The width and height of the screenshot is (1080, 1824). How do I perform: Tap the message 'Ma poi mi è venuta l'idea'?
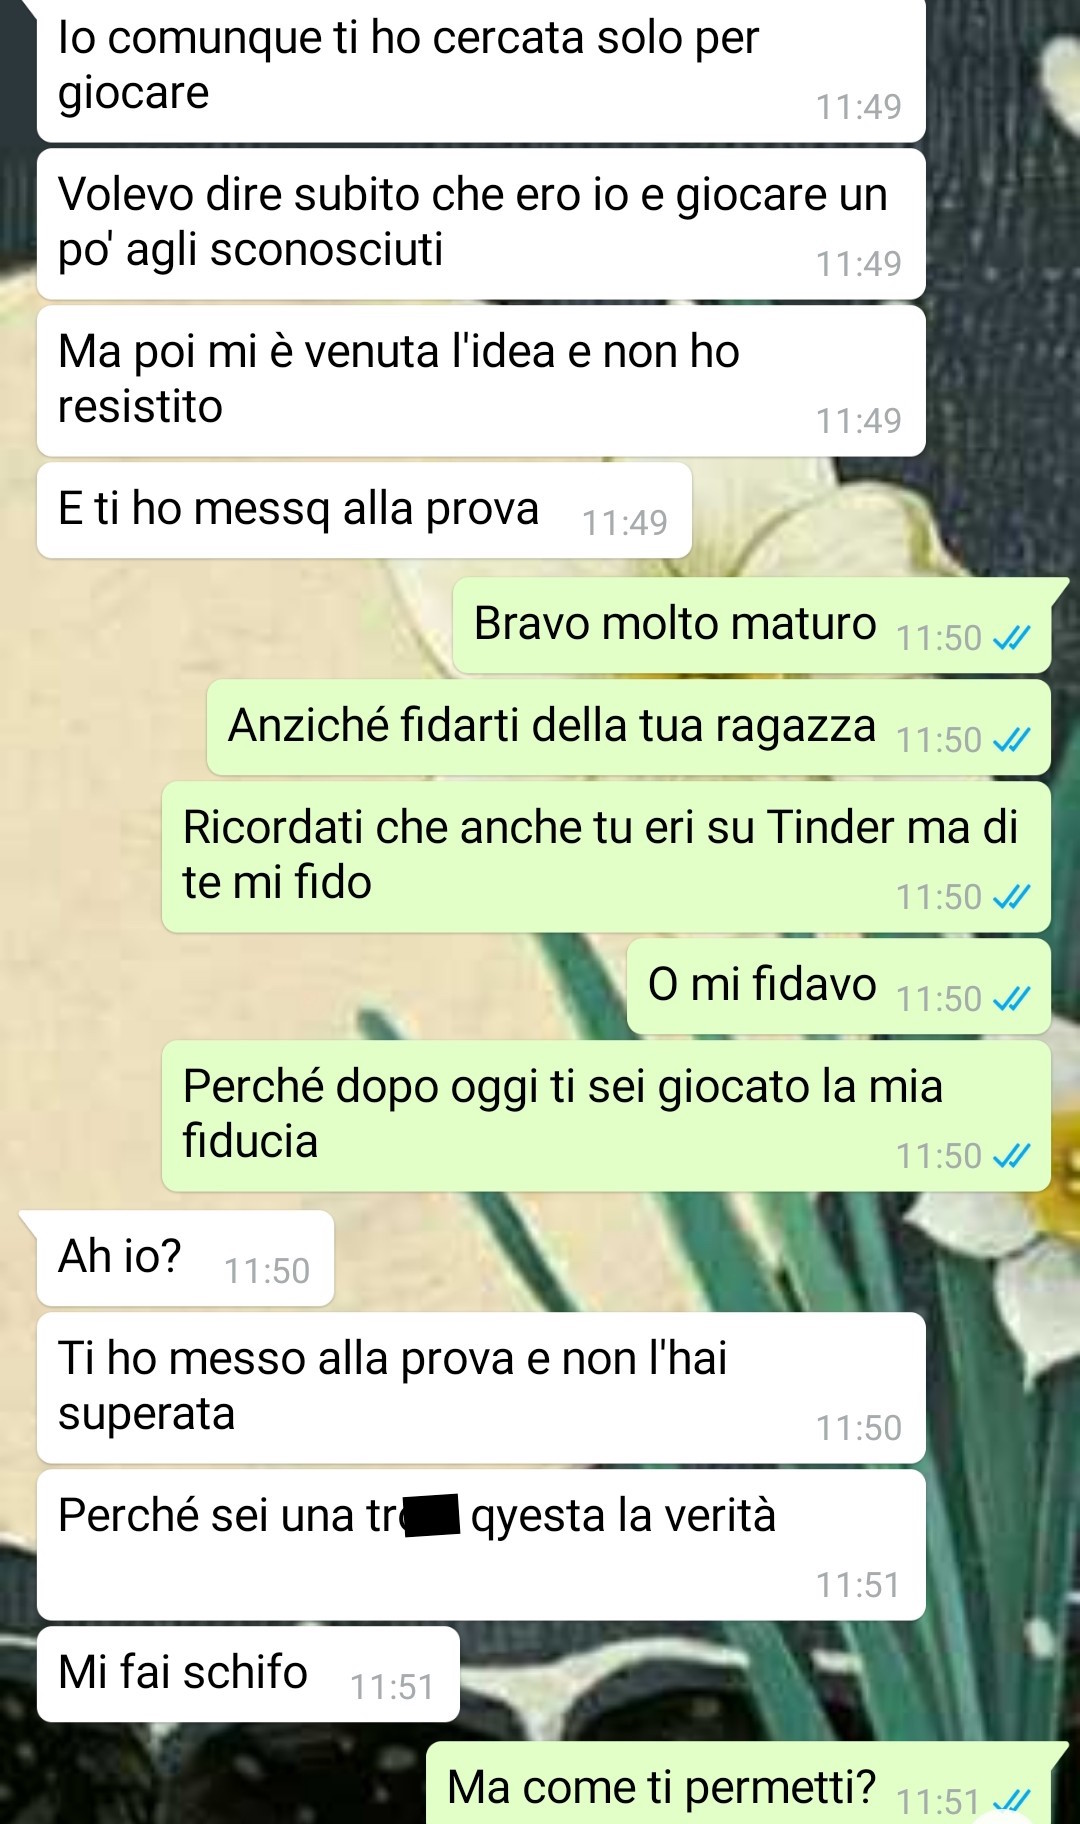[x=481, y=381]
